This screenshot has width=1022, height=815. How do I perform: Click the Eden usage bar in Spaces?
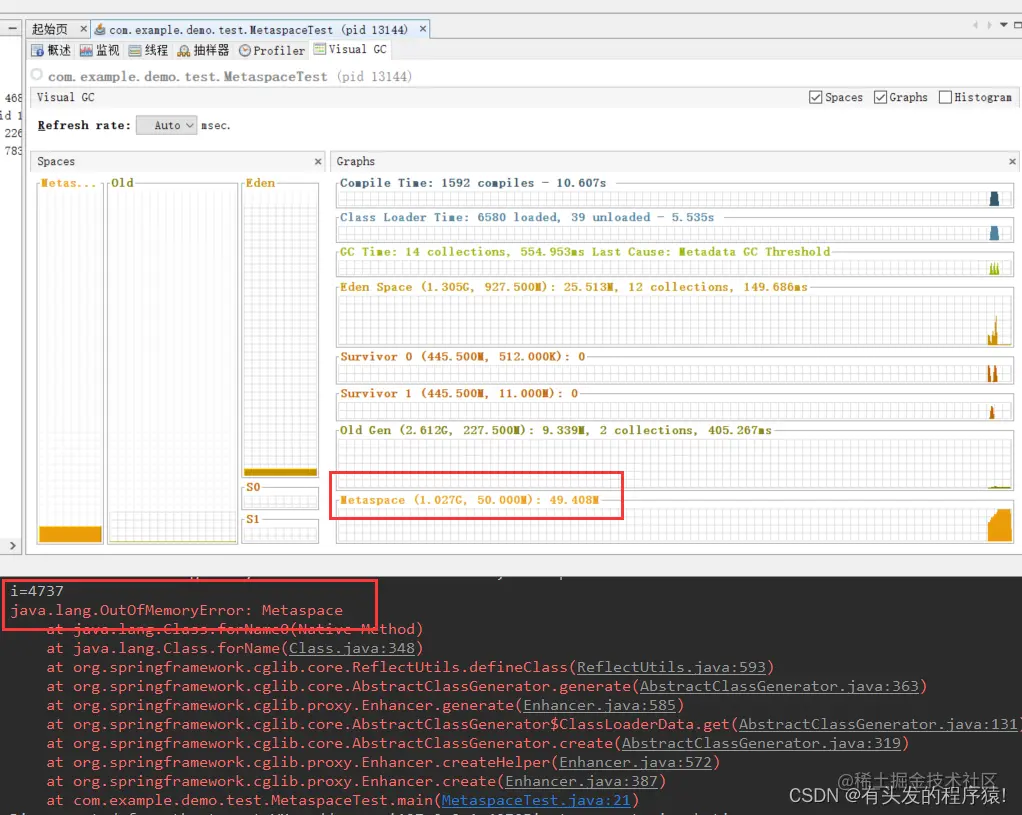[280, 472]
